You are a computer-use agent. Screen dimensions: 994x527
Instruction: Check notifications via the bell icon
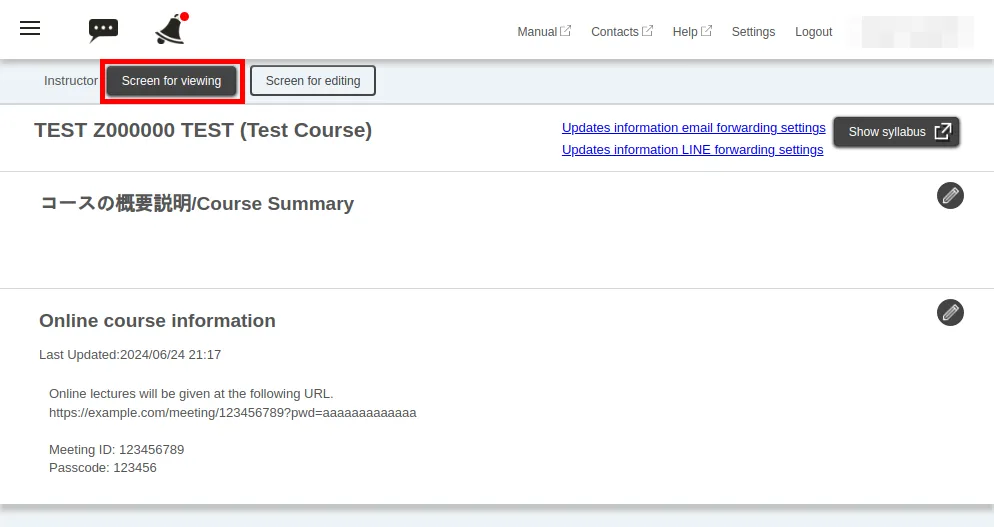coord(171,30)
